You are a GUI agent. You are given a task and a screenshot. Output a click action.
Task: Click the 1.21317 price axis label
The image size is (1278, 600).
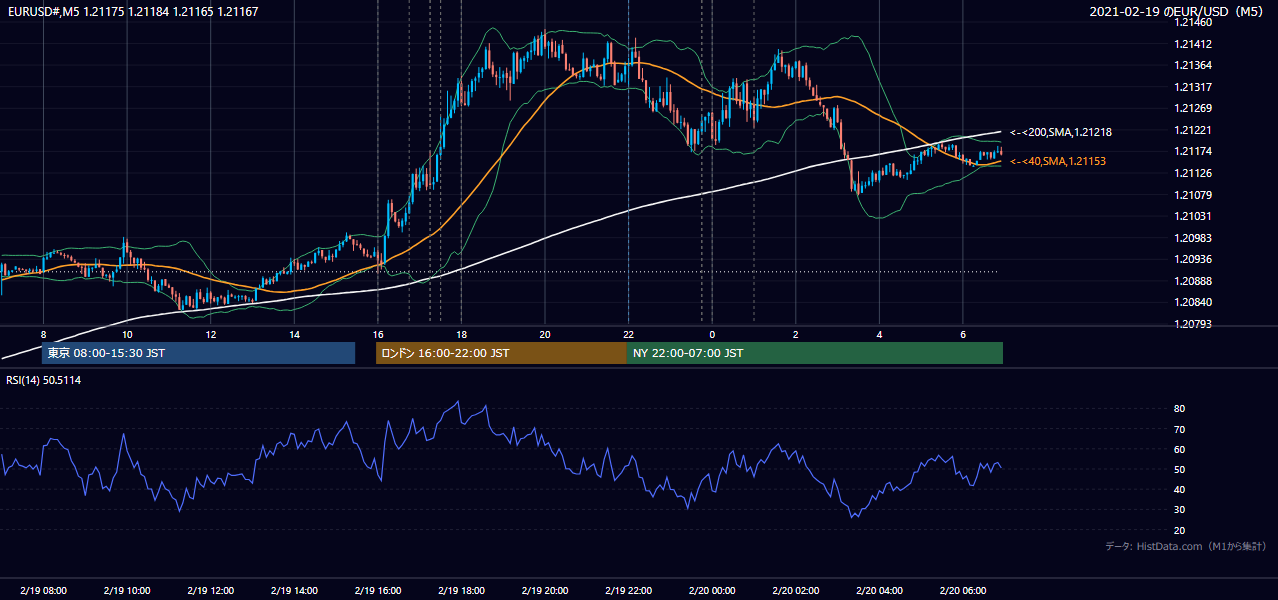tap(1194, 87)
